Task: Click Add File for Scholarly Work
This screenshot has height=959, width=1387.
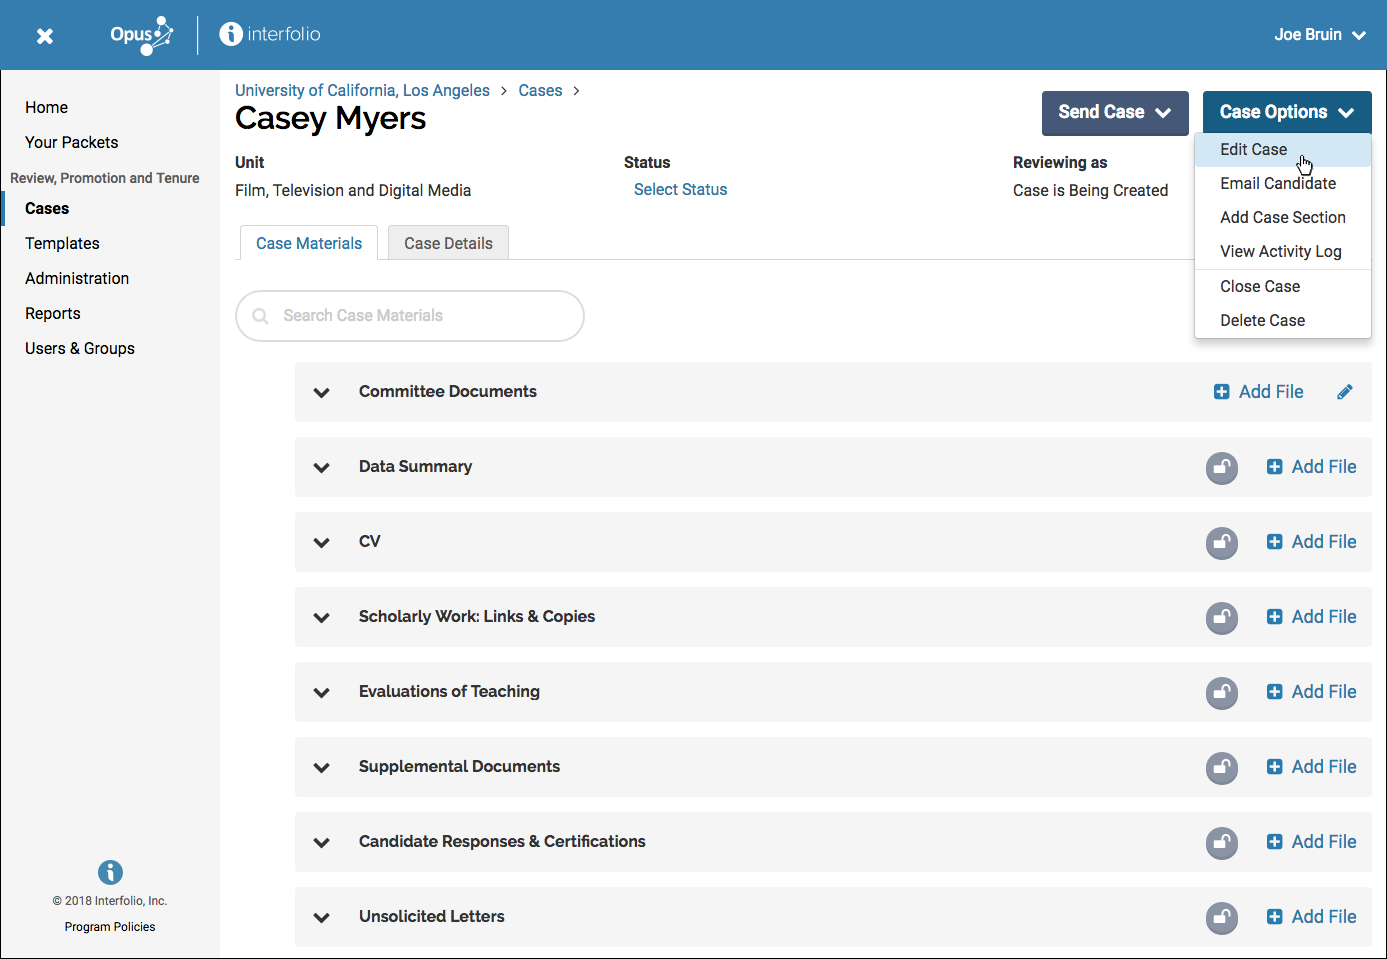Action: pyautogui.click(x=1311, y=617)
